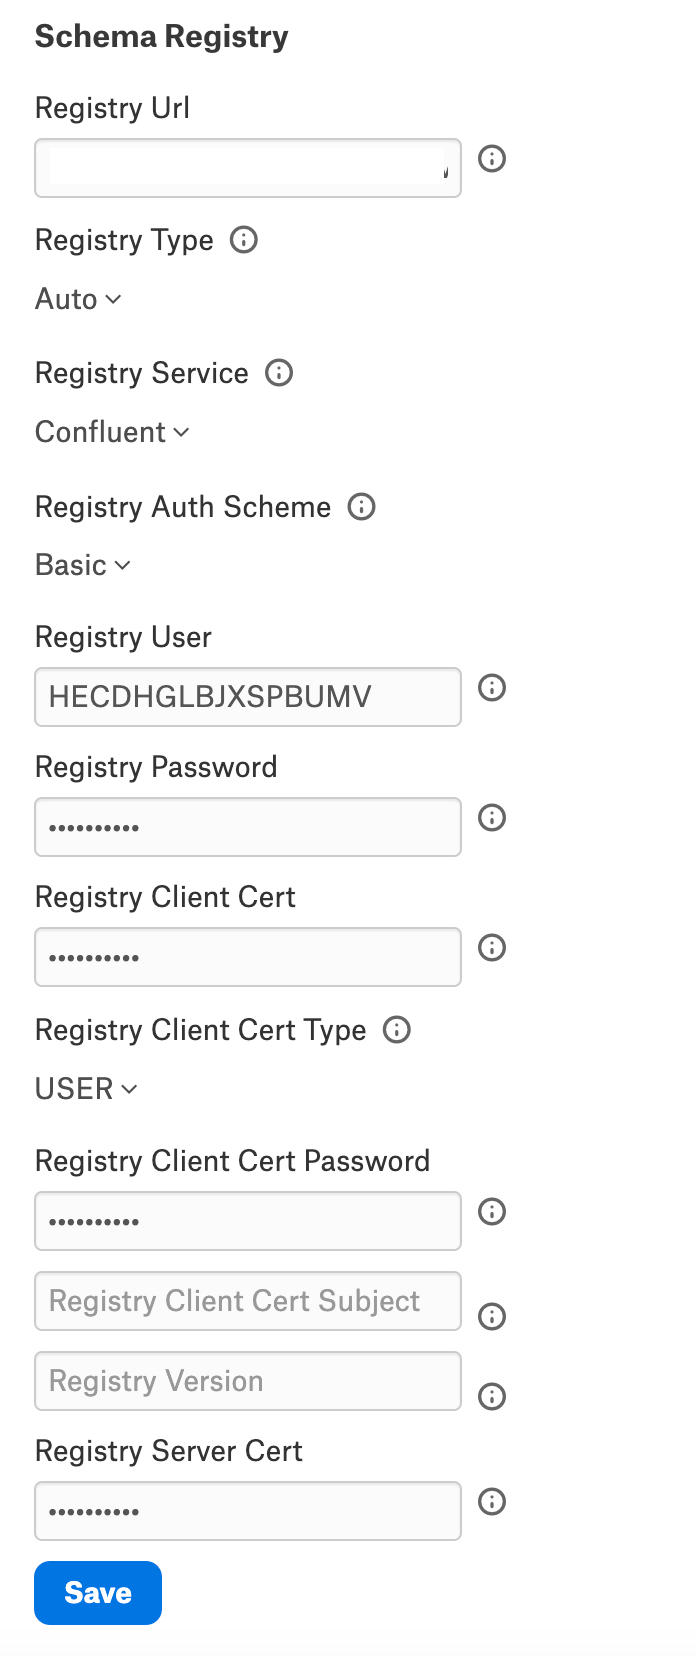Show info for Registry Server Cert field

point(492,1501)
